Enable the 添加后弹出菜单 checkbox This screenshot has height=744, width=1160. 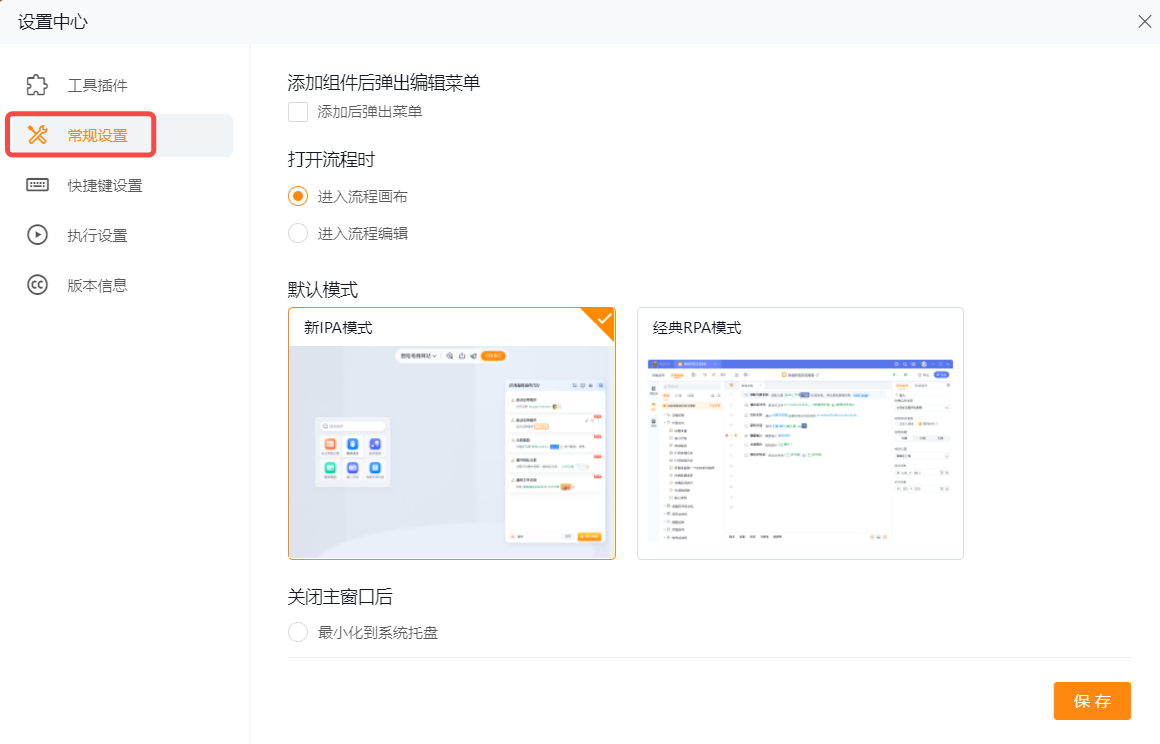coord(298,112)
